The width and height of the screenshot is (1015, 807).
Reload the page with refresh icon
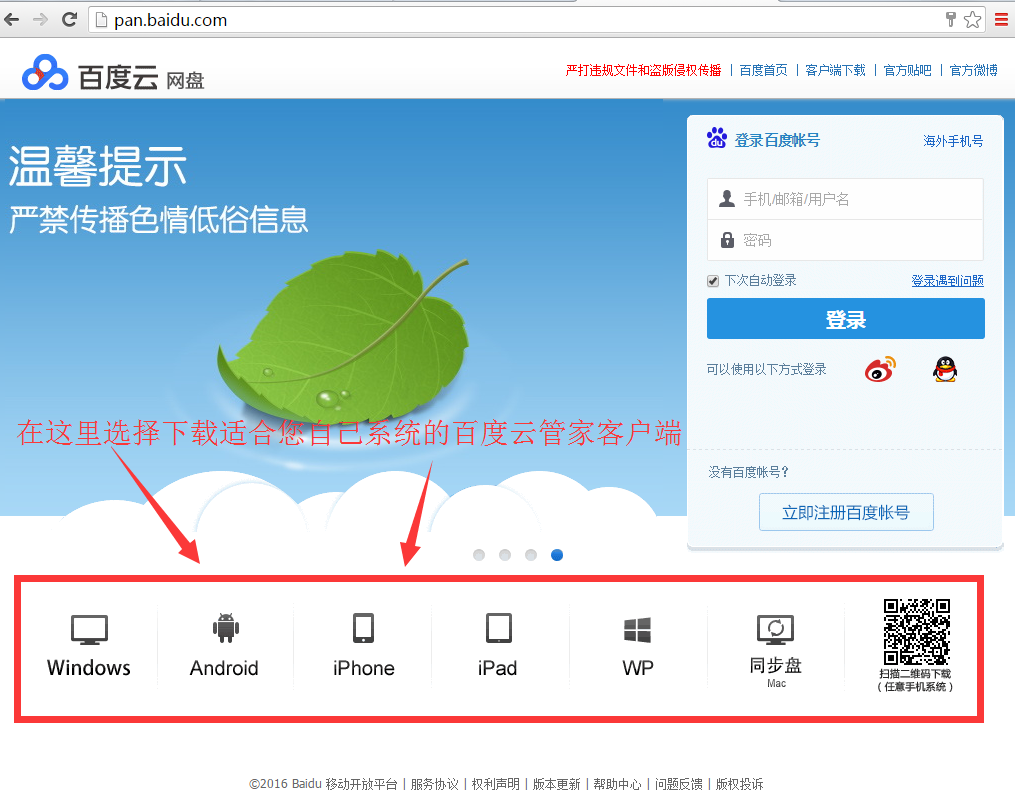[69, 19]
